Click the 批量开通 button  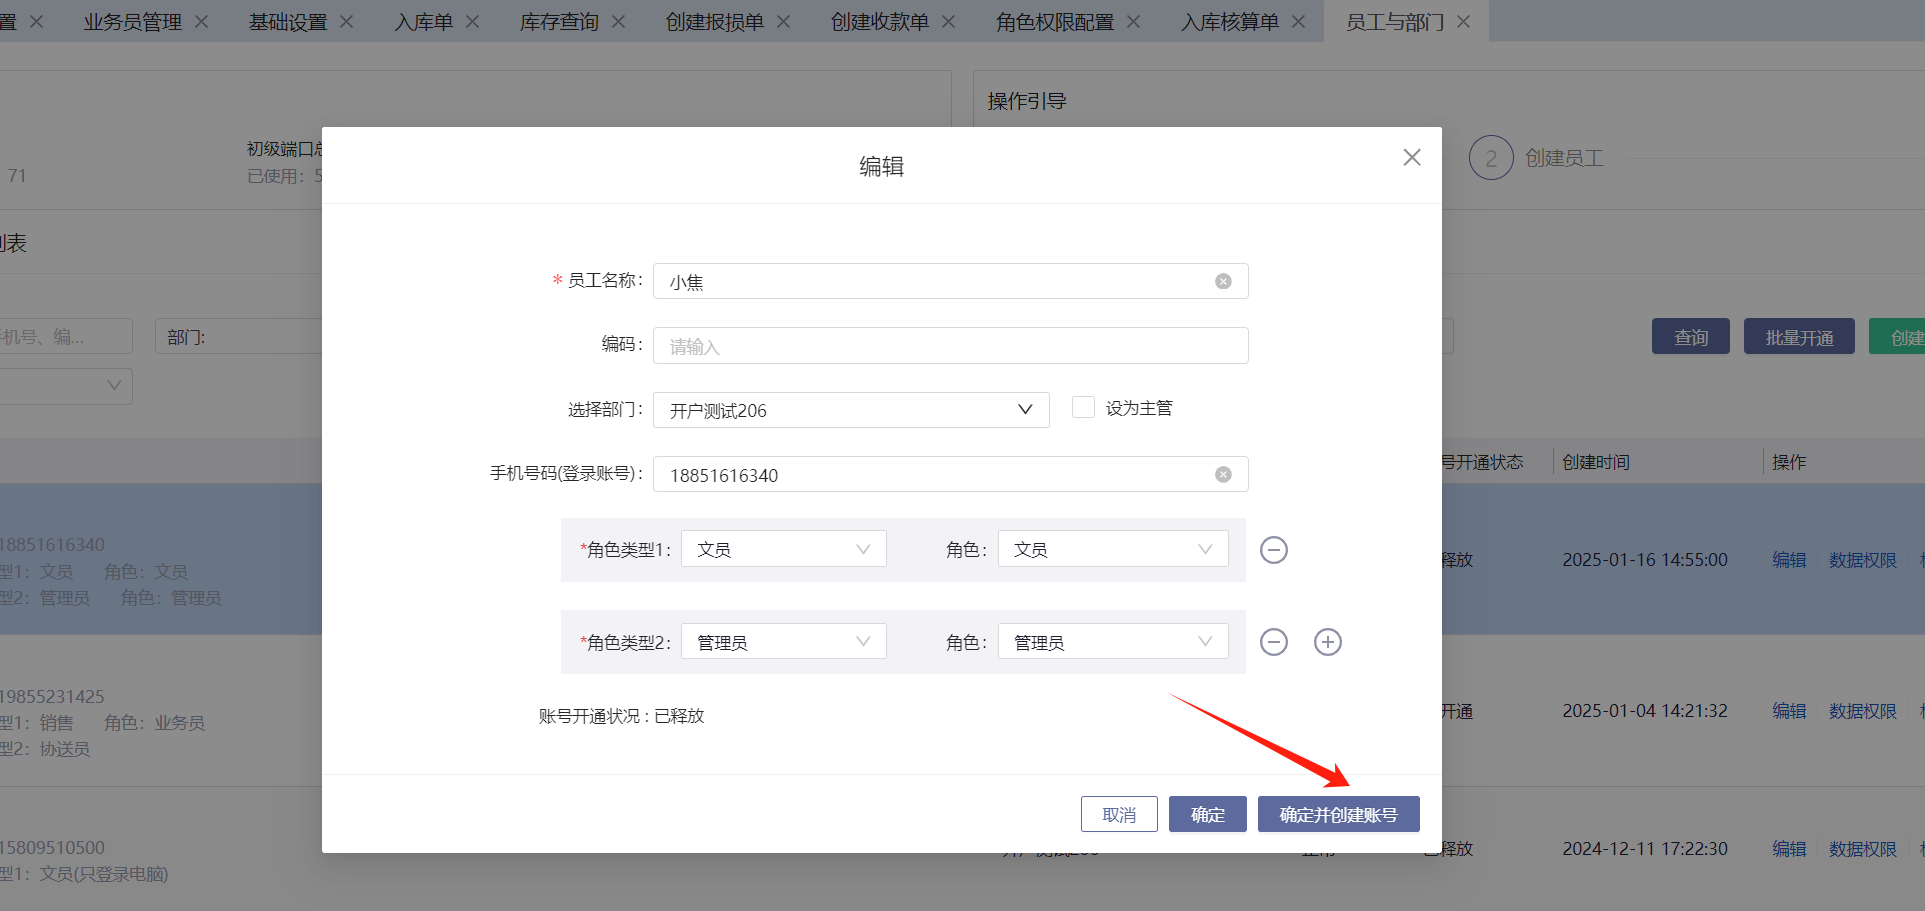[x=1798, y=337]
